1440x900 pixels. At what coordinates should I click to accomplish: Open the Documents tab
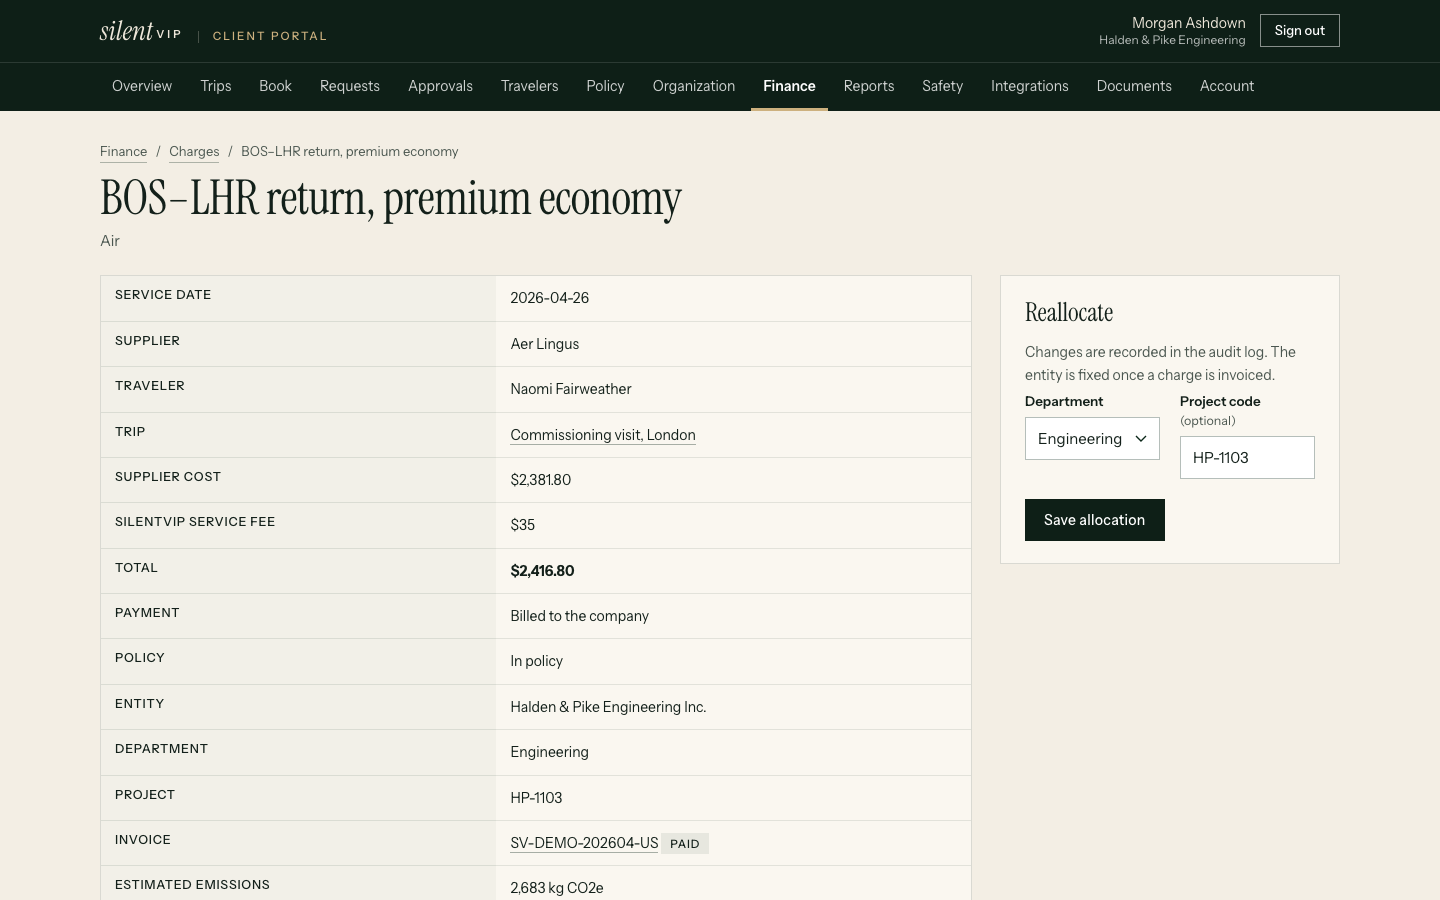[x=1134, y=86]
